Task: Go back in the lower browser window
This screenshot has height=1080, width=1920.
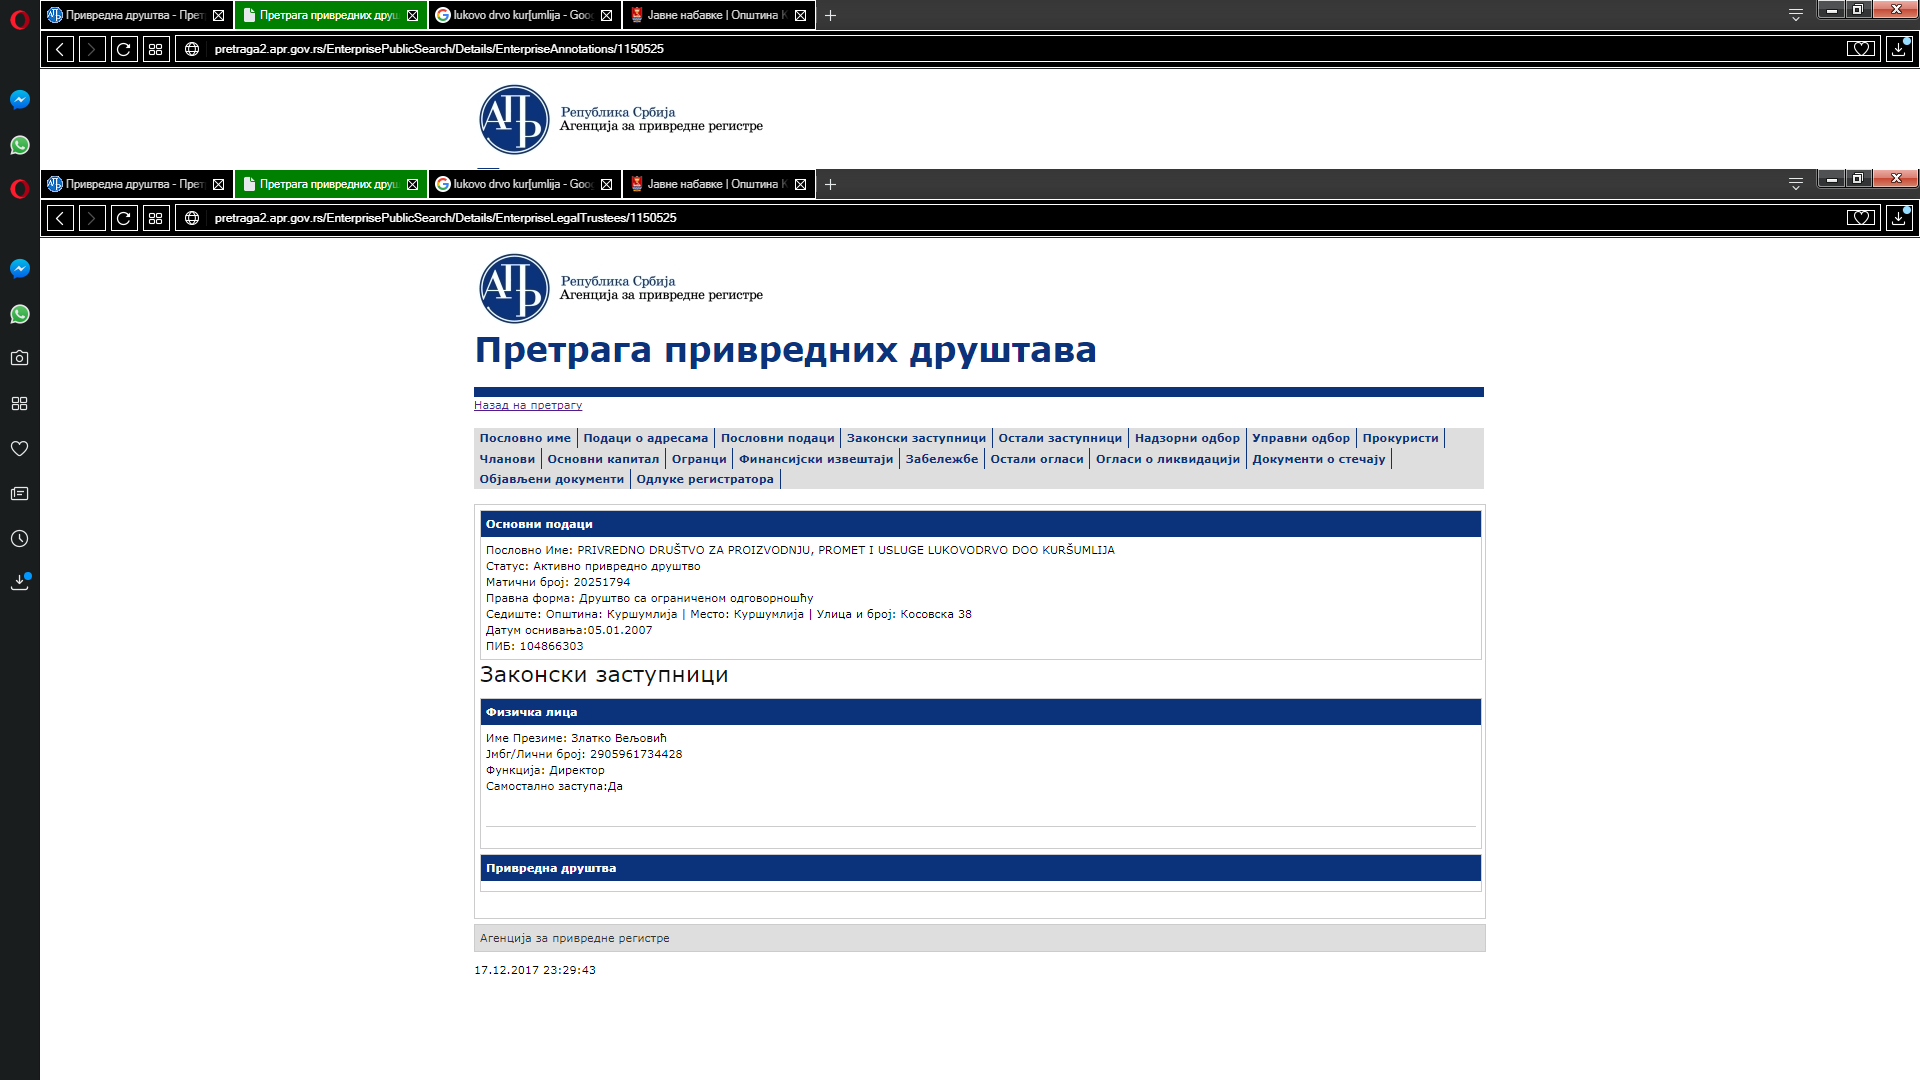Action: click(60, 218)
